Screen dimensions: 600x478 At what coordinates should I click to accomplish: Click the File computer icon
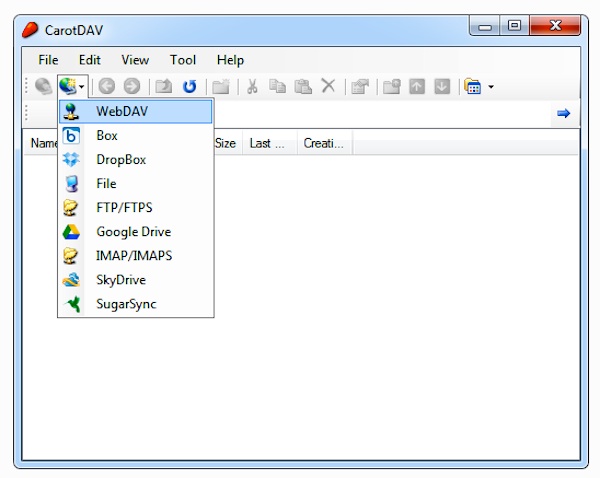coord(72,184)
